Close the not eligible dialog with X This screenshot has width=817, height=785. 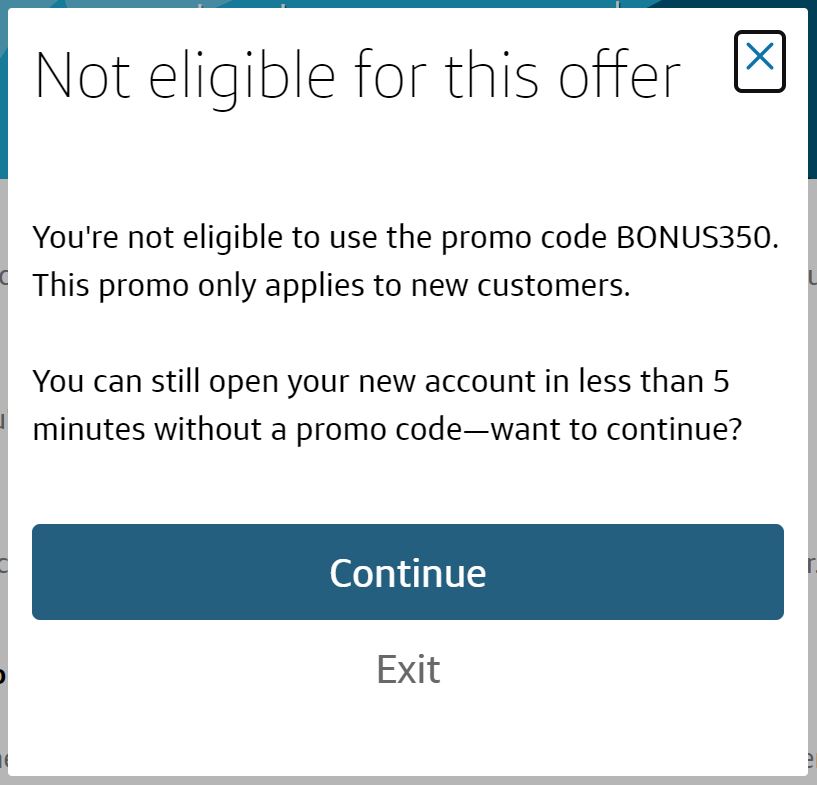759,60
